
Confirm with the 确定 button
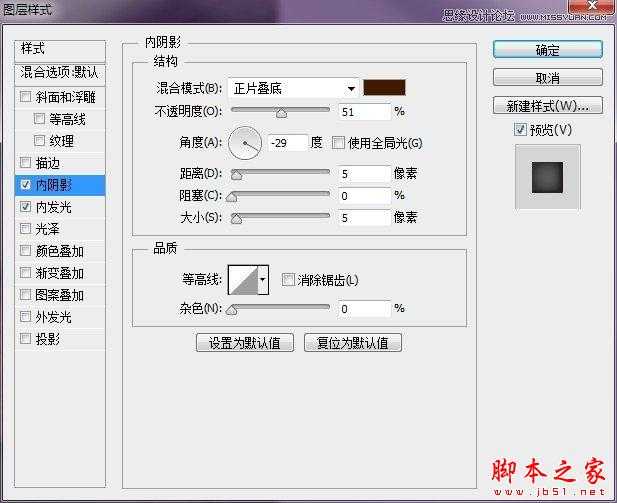(x=548, y=50)
